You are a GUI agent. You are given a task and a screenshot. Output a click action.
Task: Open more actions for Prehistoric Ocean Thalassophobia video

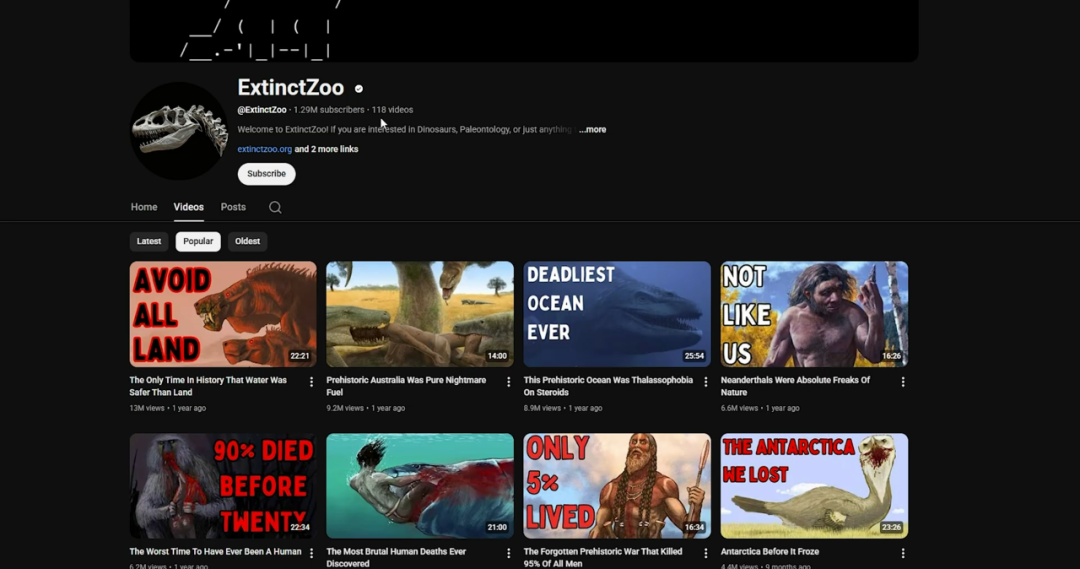pyautogui.click(x=705, y=382)
